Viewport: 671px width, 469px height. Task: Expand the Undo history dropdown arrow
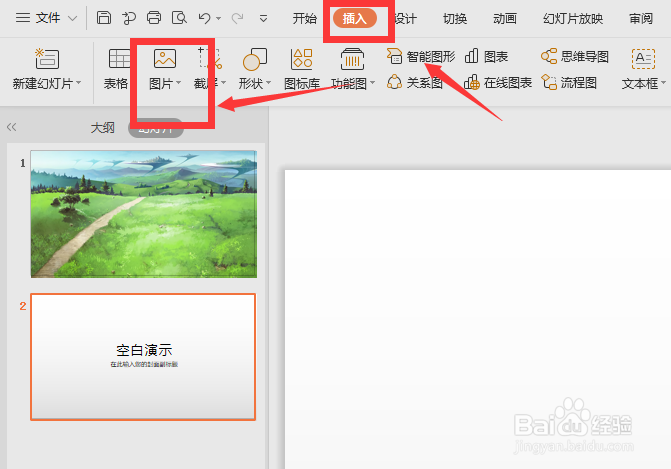pos(218,18)
